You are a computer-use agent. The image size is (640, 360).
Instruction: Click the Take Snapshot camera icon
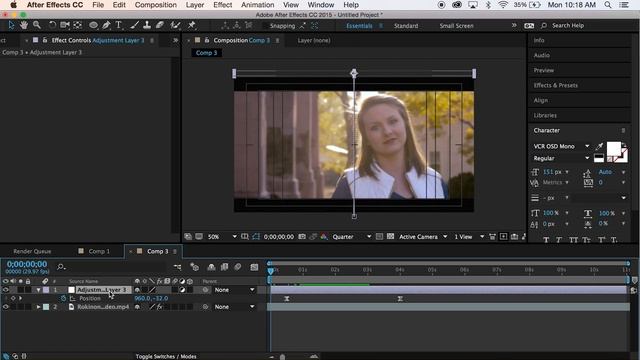302,237
